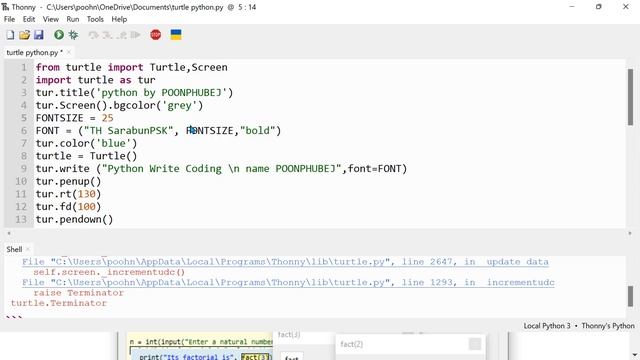Screen dimensions: 640x360
Task: Open the File menu
Action: [9, 19]
